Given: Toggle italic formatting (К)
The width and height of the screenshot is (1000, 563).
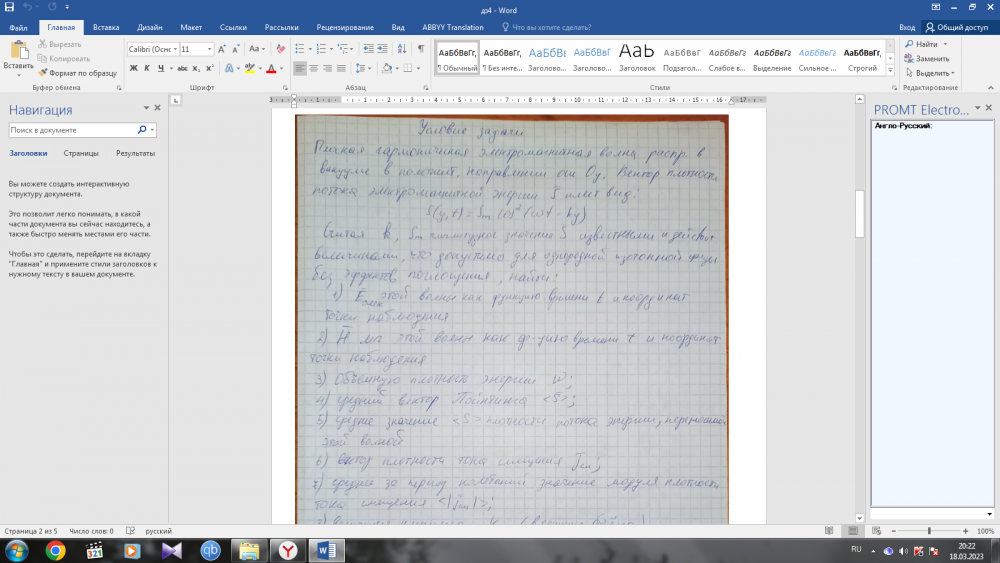Looking at the screenshot, I should pyautogui.click(x=146, y=68).
